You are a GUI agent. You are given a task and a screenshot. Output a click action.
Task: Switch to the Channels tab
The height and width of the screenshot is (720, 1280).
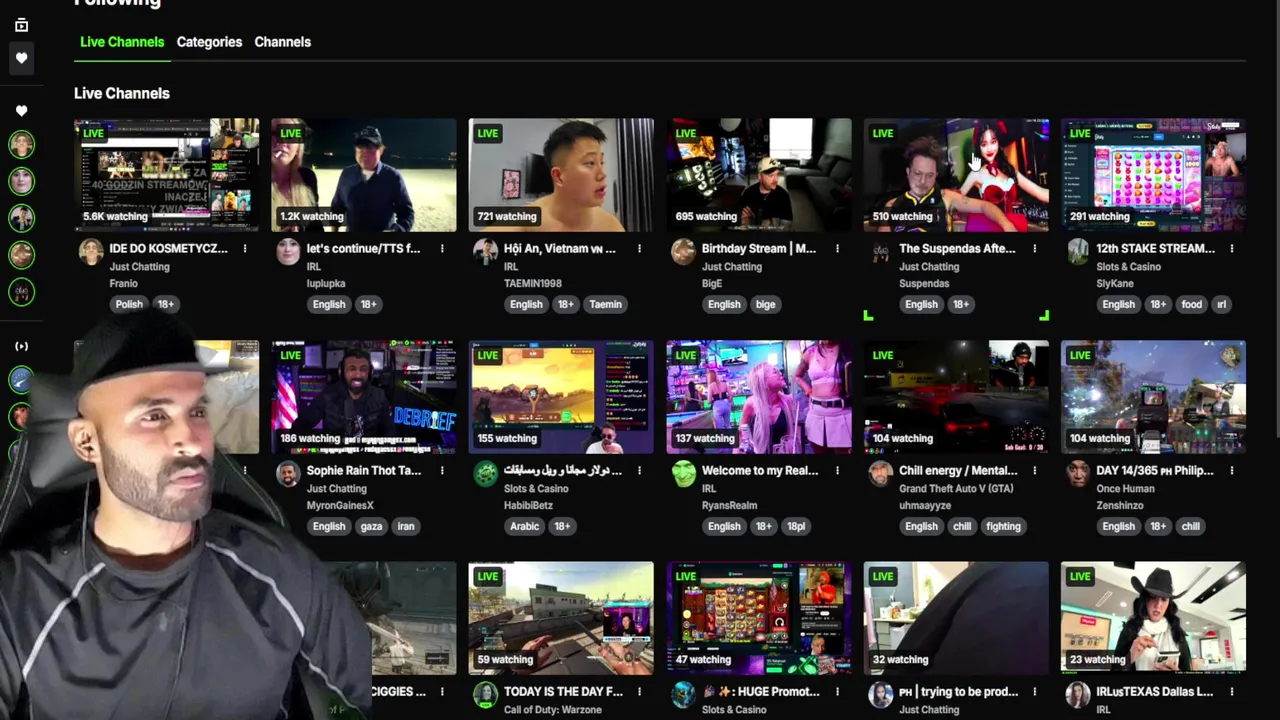coord(282,42)
